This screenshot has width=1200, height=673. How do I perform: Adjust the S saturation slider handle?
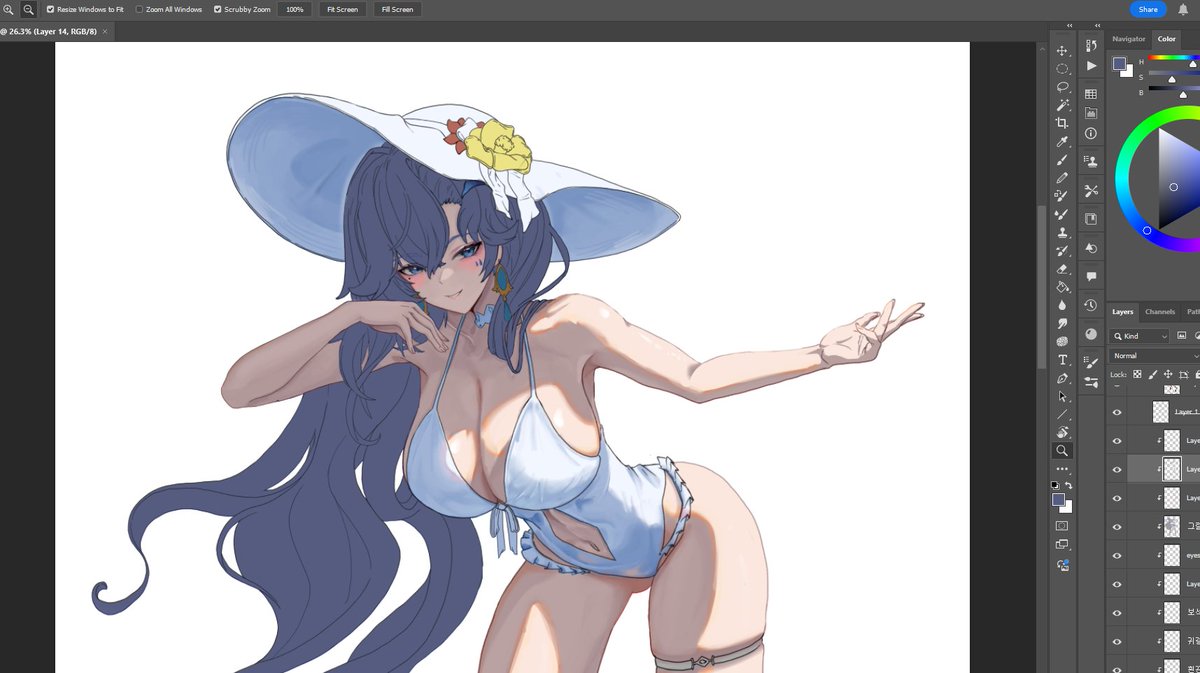click(1172, 80)
